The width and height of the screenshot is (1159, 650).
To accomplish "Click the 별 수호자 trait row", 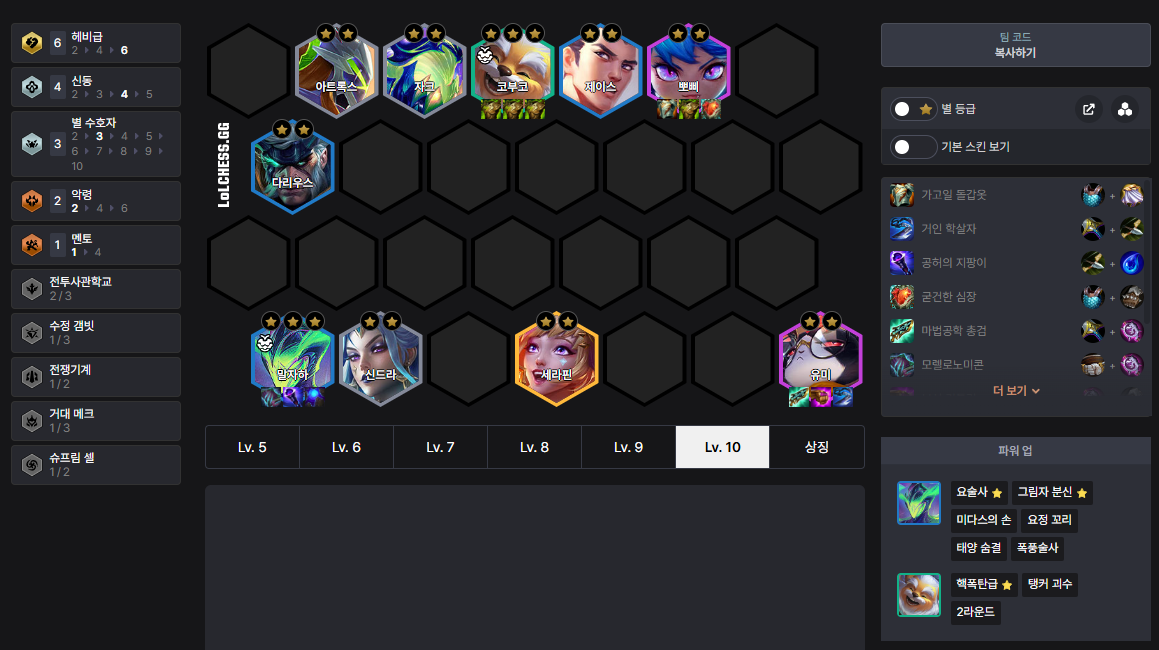I will (96, 144).
